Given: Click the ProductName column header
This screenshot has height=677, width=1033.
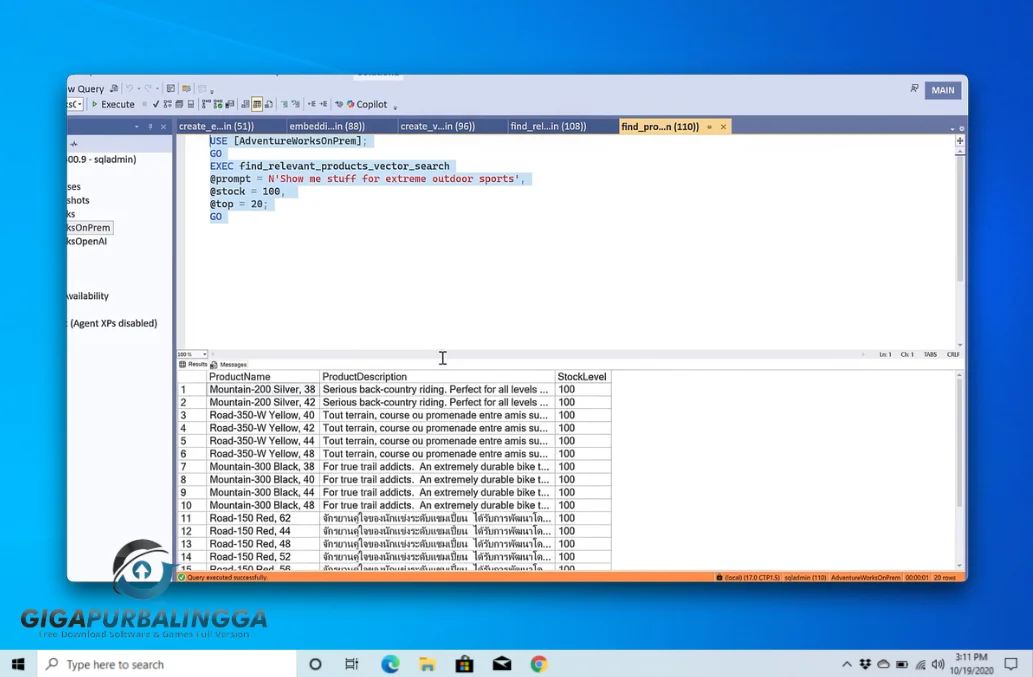Looking at the screenshot, I should (x=263, y=377).
